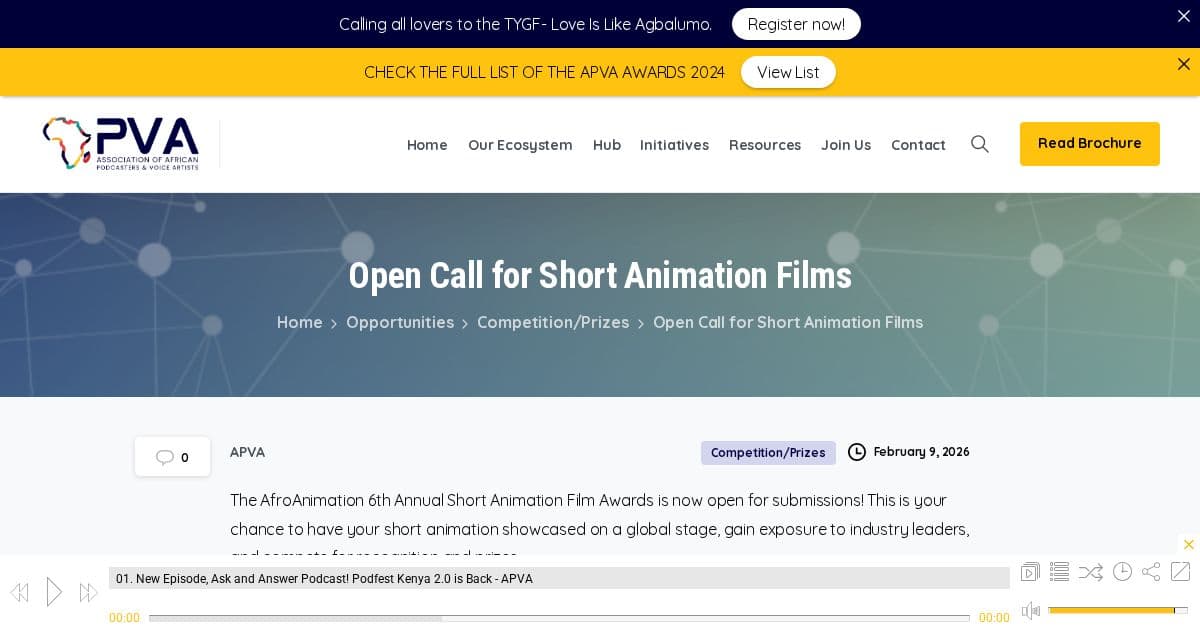Screen dimensions: 1200x630
Task: Expand the Resources navigation menu
Action: click(764, 145)
